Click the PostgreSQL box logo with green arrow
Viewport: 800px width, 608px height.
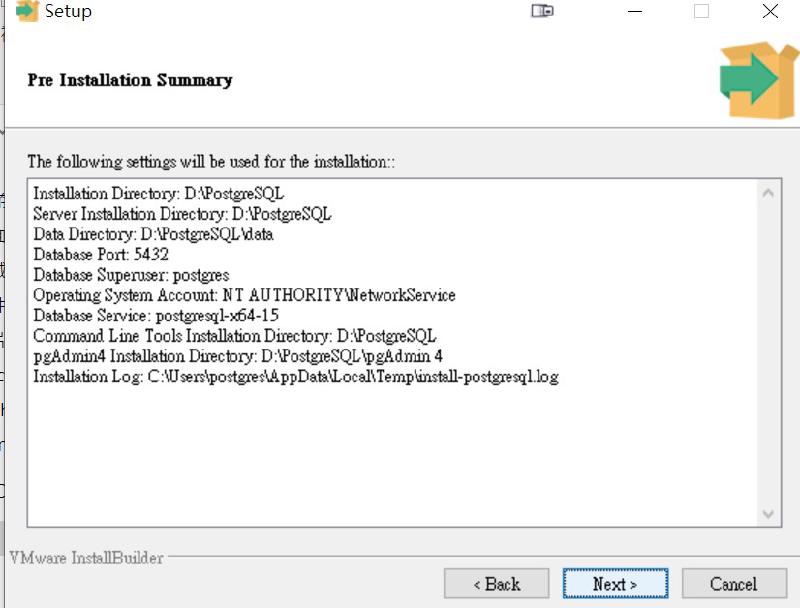pos(757,80)
